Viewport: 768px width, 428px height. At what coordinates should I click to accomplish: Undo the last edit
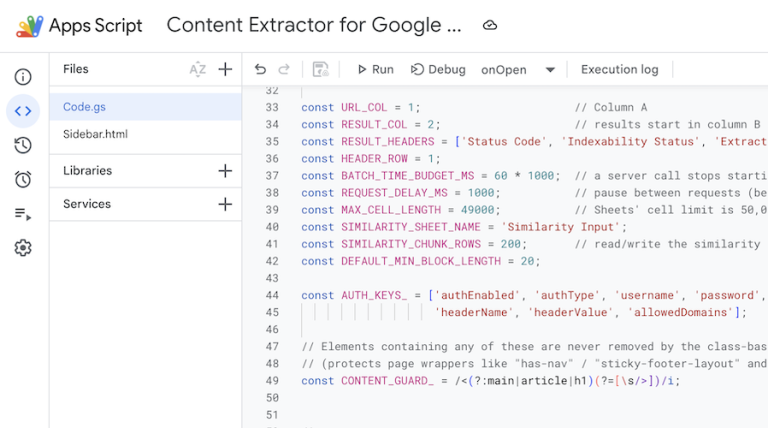click(260, 70)
